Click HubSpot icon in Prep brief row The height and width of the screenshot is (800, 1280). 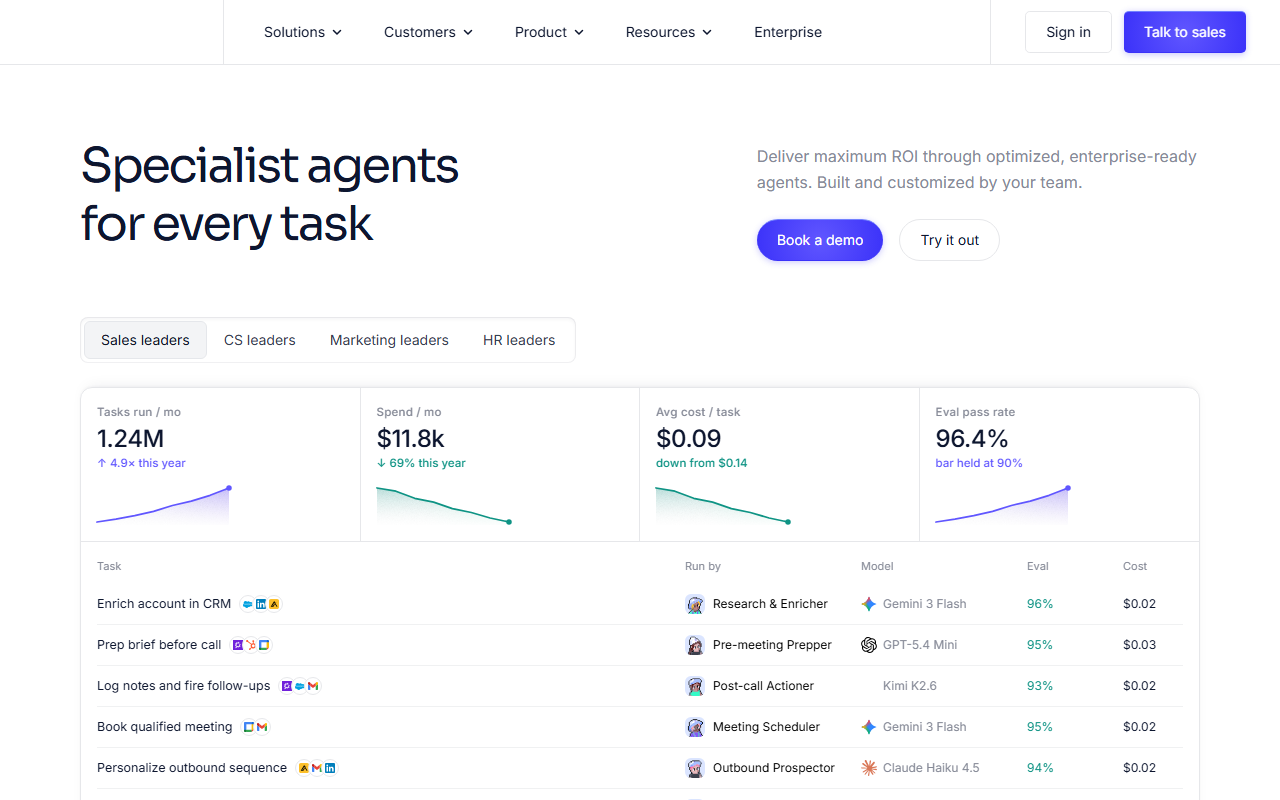coord(251,645)
